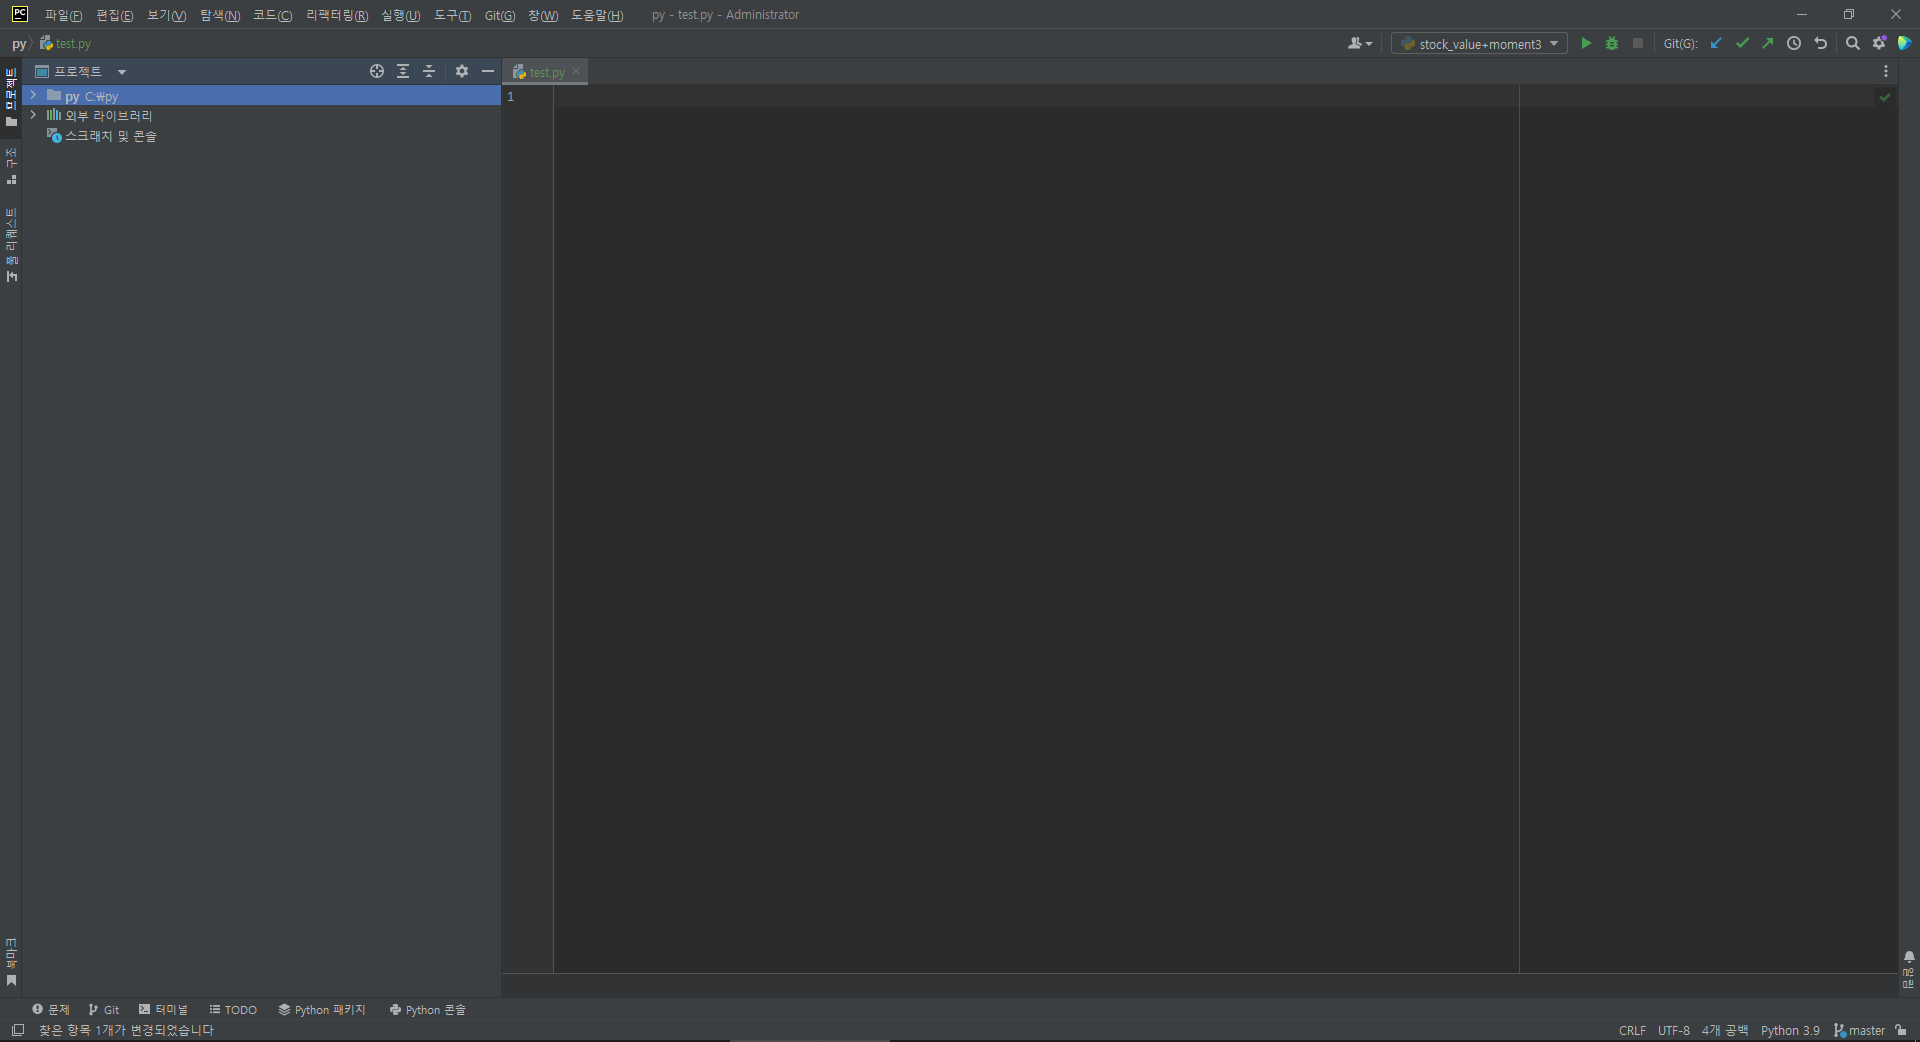The height and width of the screenshot is (1042, 1920).
Task: Open the TODO tool window
Action: [x=233, y=1010]
